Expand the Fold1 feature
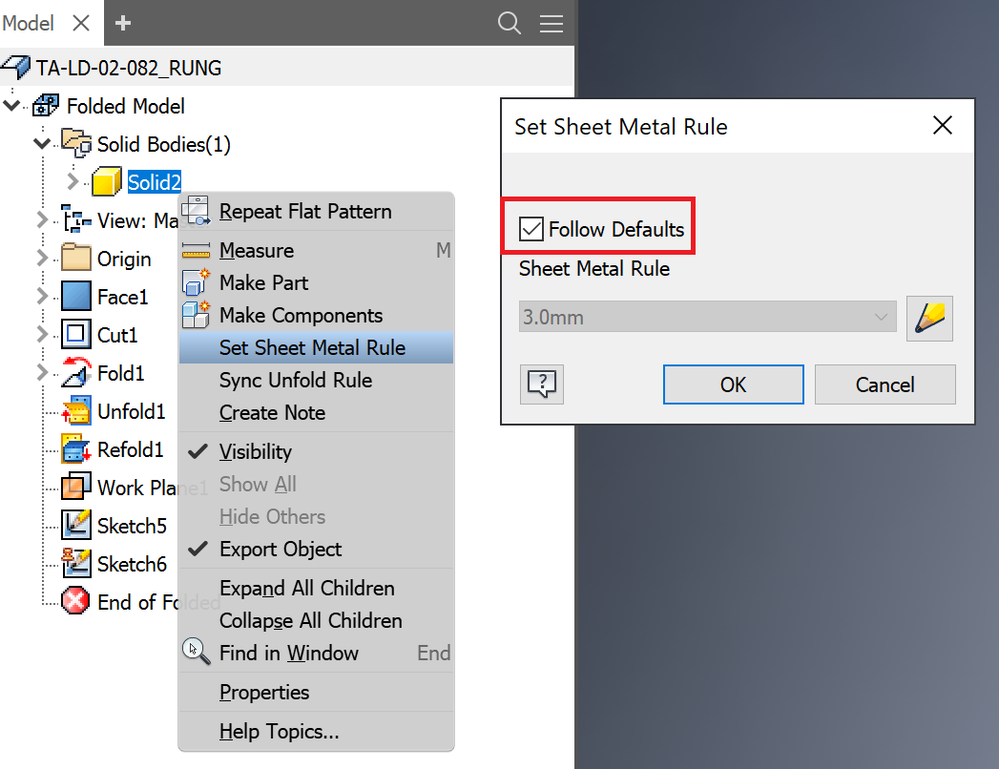This screenshot has height=769, width=999. [42, 373]
